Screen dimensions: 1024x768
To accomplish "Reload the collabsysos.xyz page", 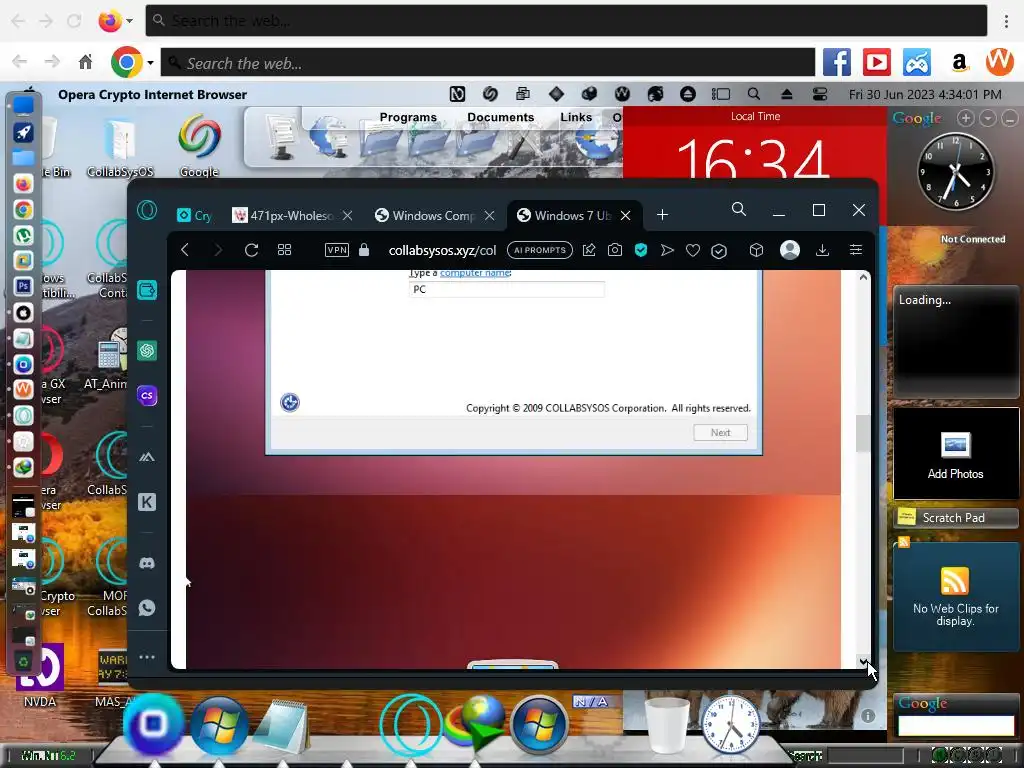I will [x=251, y=250].
